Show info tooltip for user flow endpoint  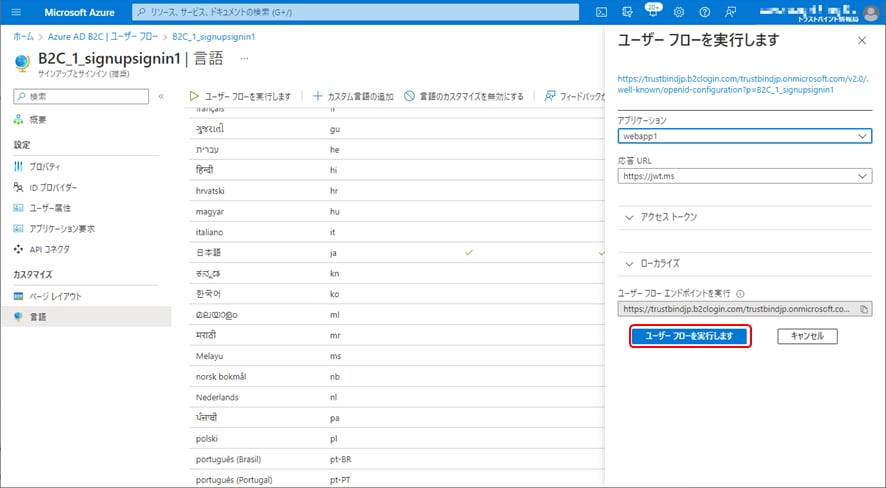click(x=740, y=294)
